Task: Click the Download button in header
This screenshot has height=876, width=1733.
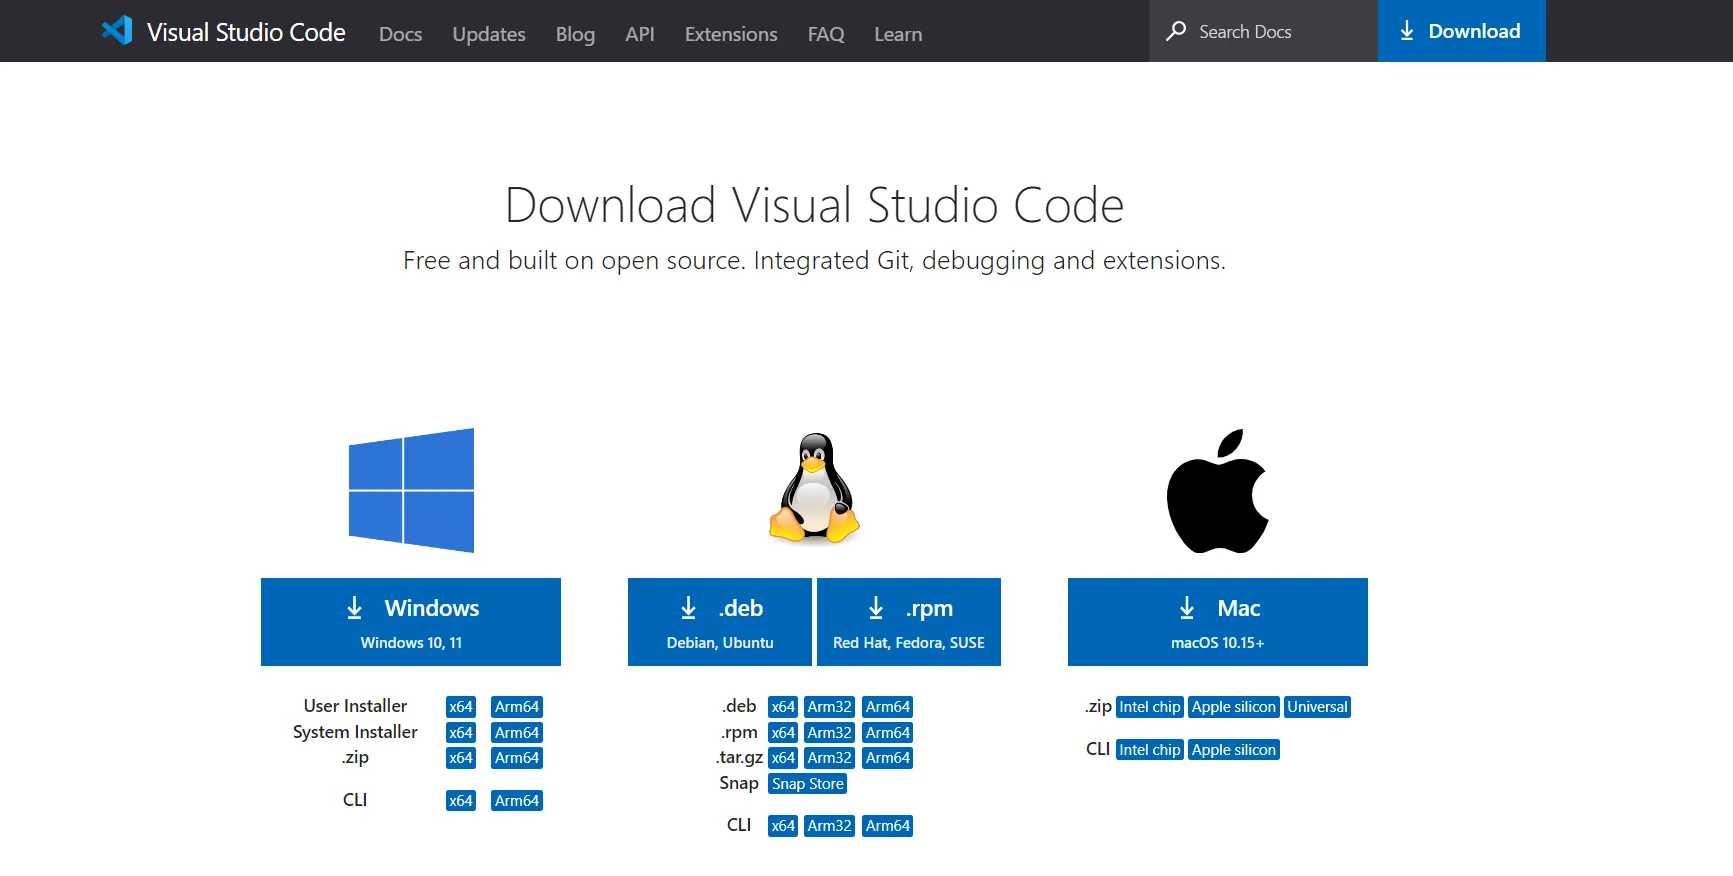Action: [1462, 31]
